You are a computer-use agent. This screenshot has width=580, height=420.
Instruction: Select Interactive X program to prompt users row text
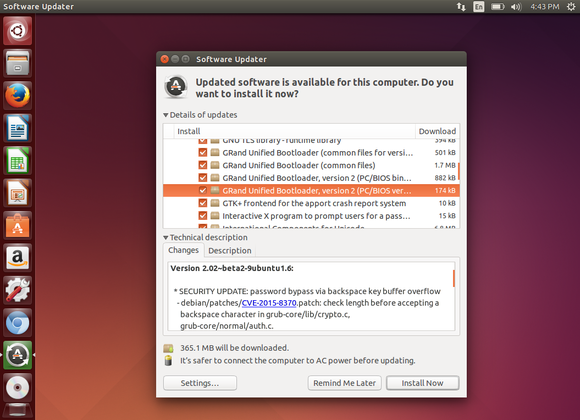[x=316, y=216]
